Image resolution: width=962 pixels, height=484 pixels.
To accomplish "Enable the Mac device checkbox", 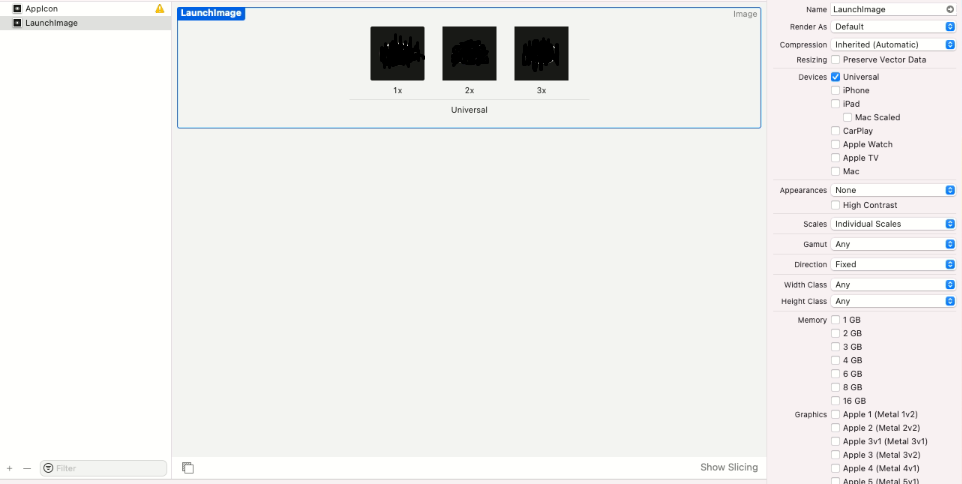I will [836, 171].
